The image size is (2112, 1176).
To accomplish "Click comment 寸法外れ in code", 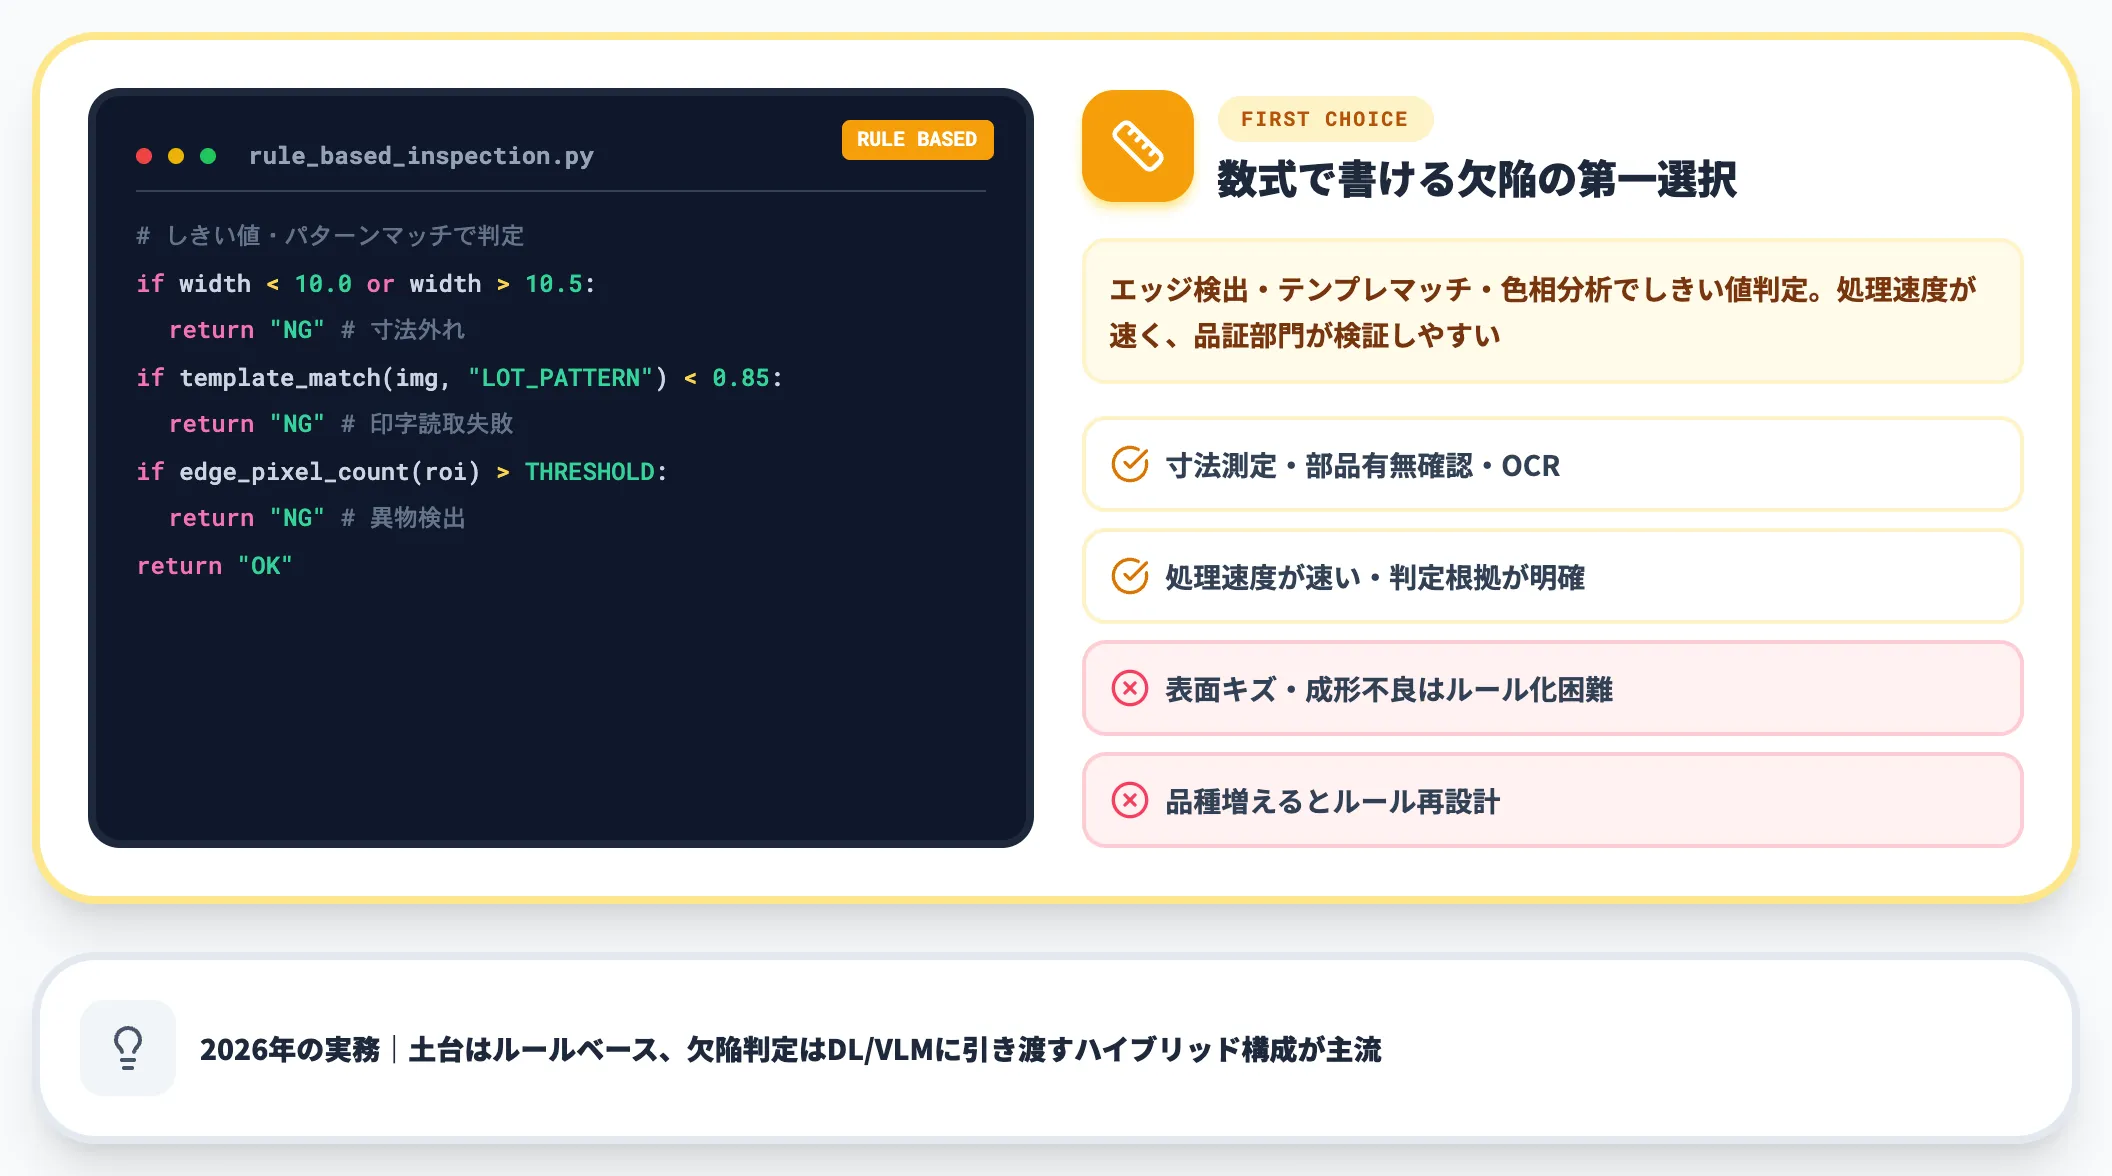I will point(403,330).
